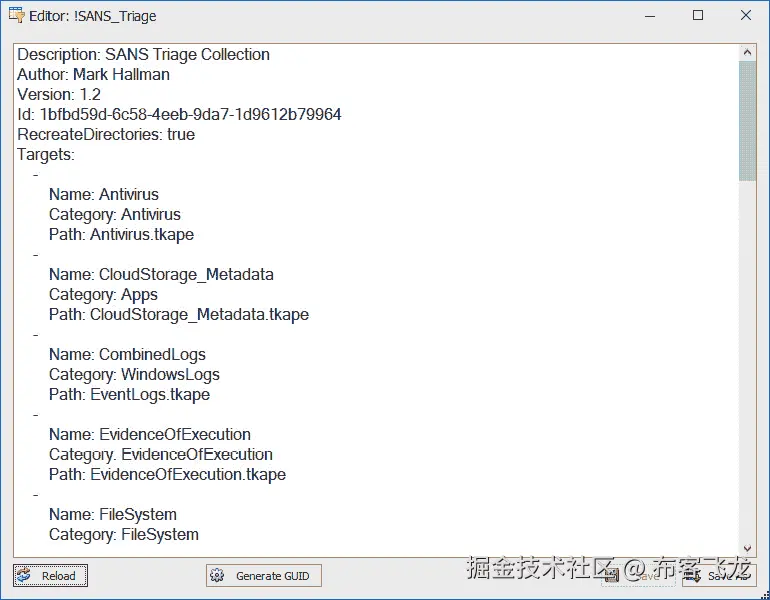Click the line 'Description: SANS Triage Collection'
770x600 pixels.
point(143,55)
